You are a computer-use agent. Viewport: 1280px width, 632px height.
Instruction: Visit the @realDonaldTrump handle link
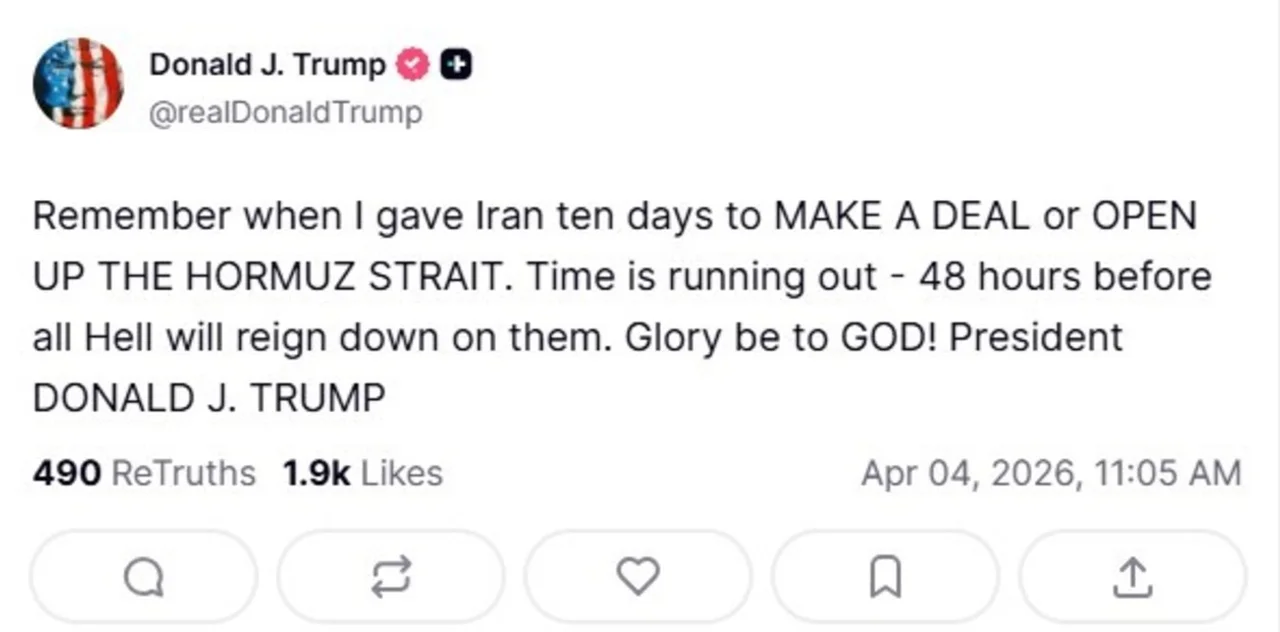point(285,113)
